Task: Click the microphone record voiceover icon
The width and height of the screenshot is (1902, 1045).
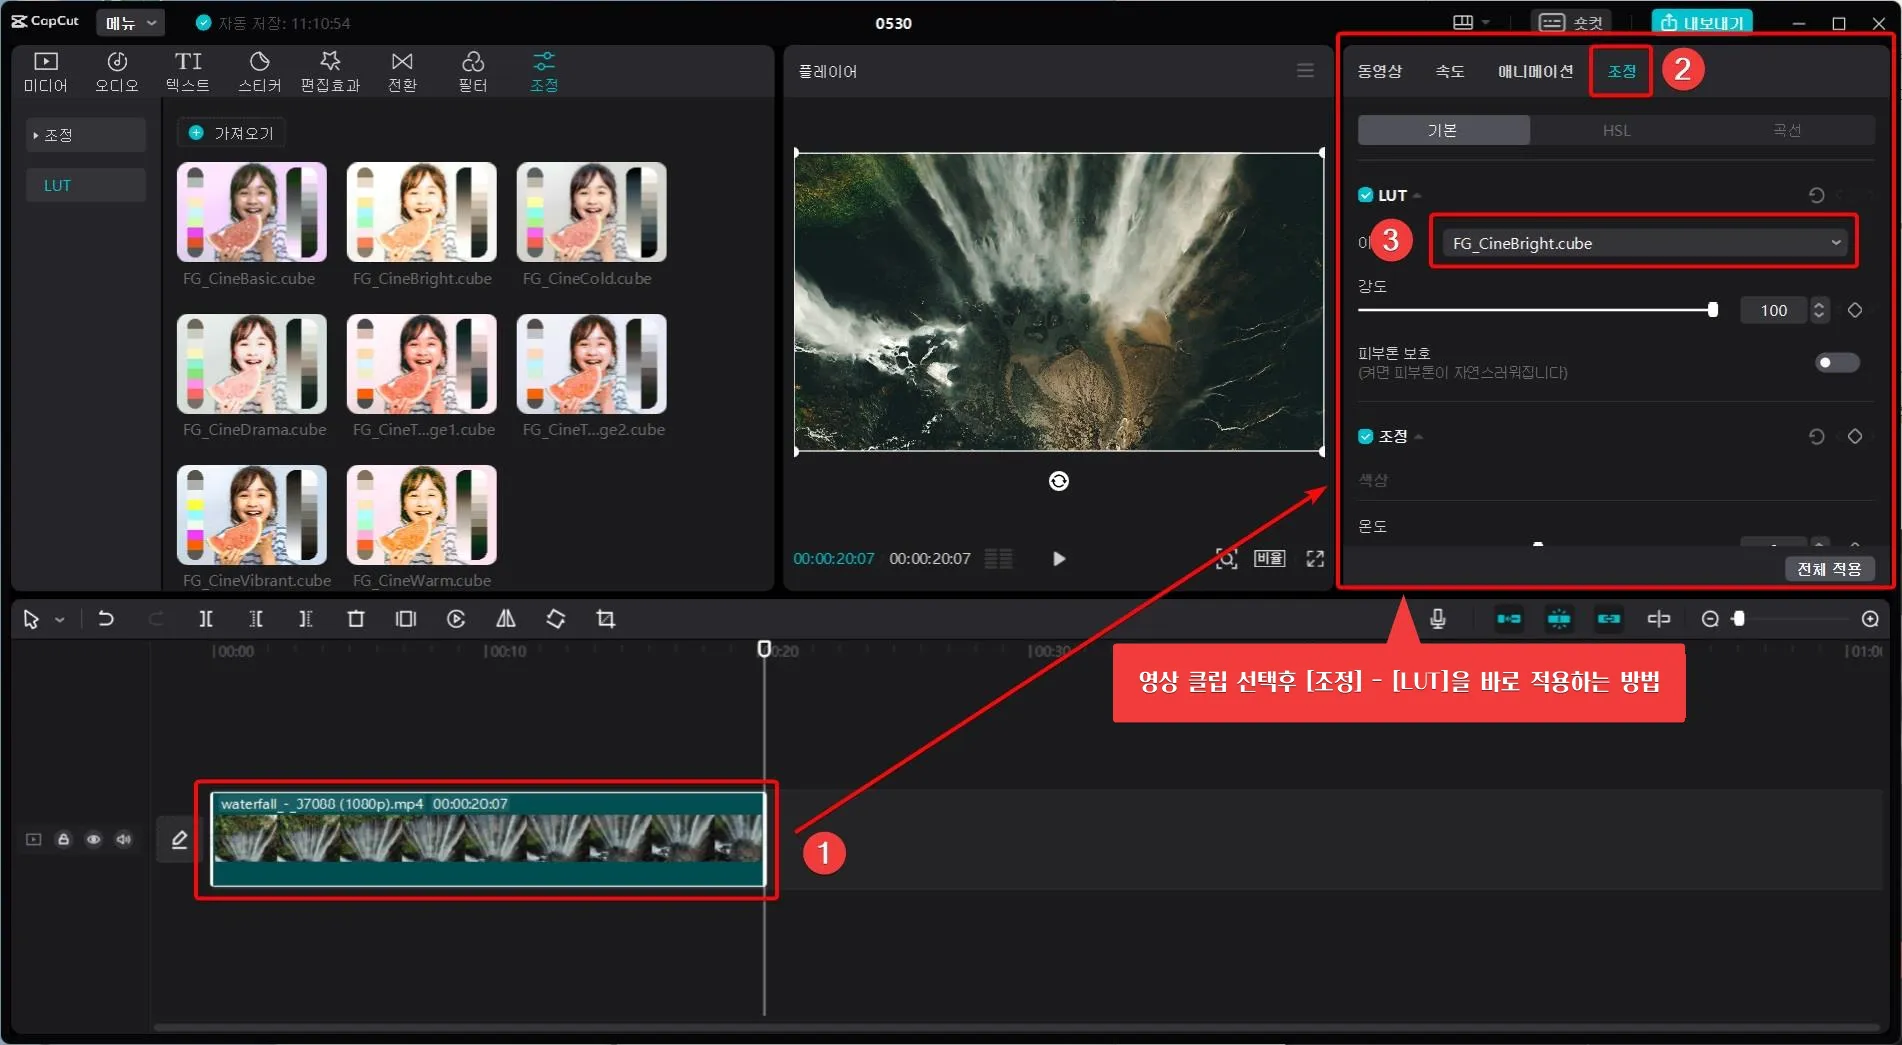Action: (1438, 619)
